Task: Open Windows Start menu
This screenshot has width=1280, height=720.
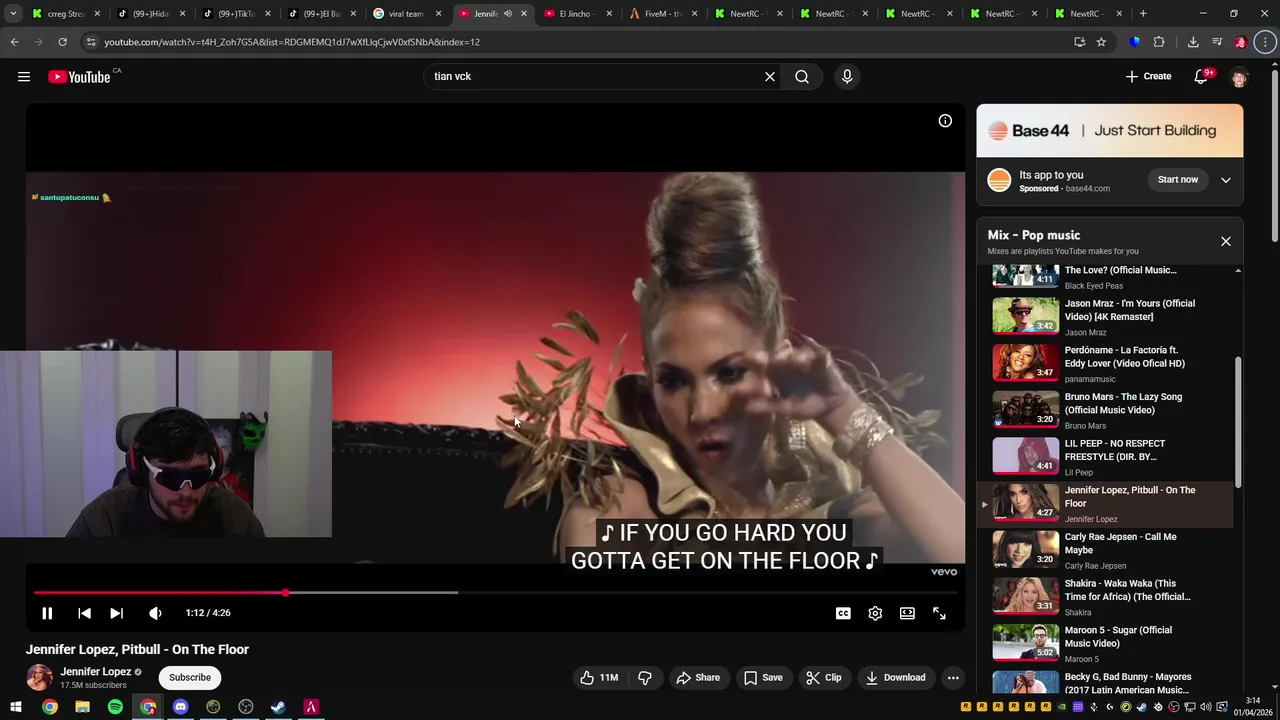Action: tap(16, 707)
